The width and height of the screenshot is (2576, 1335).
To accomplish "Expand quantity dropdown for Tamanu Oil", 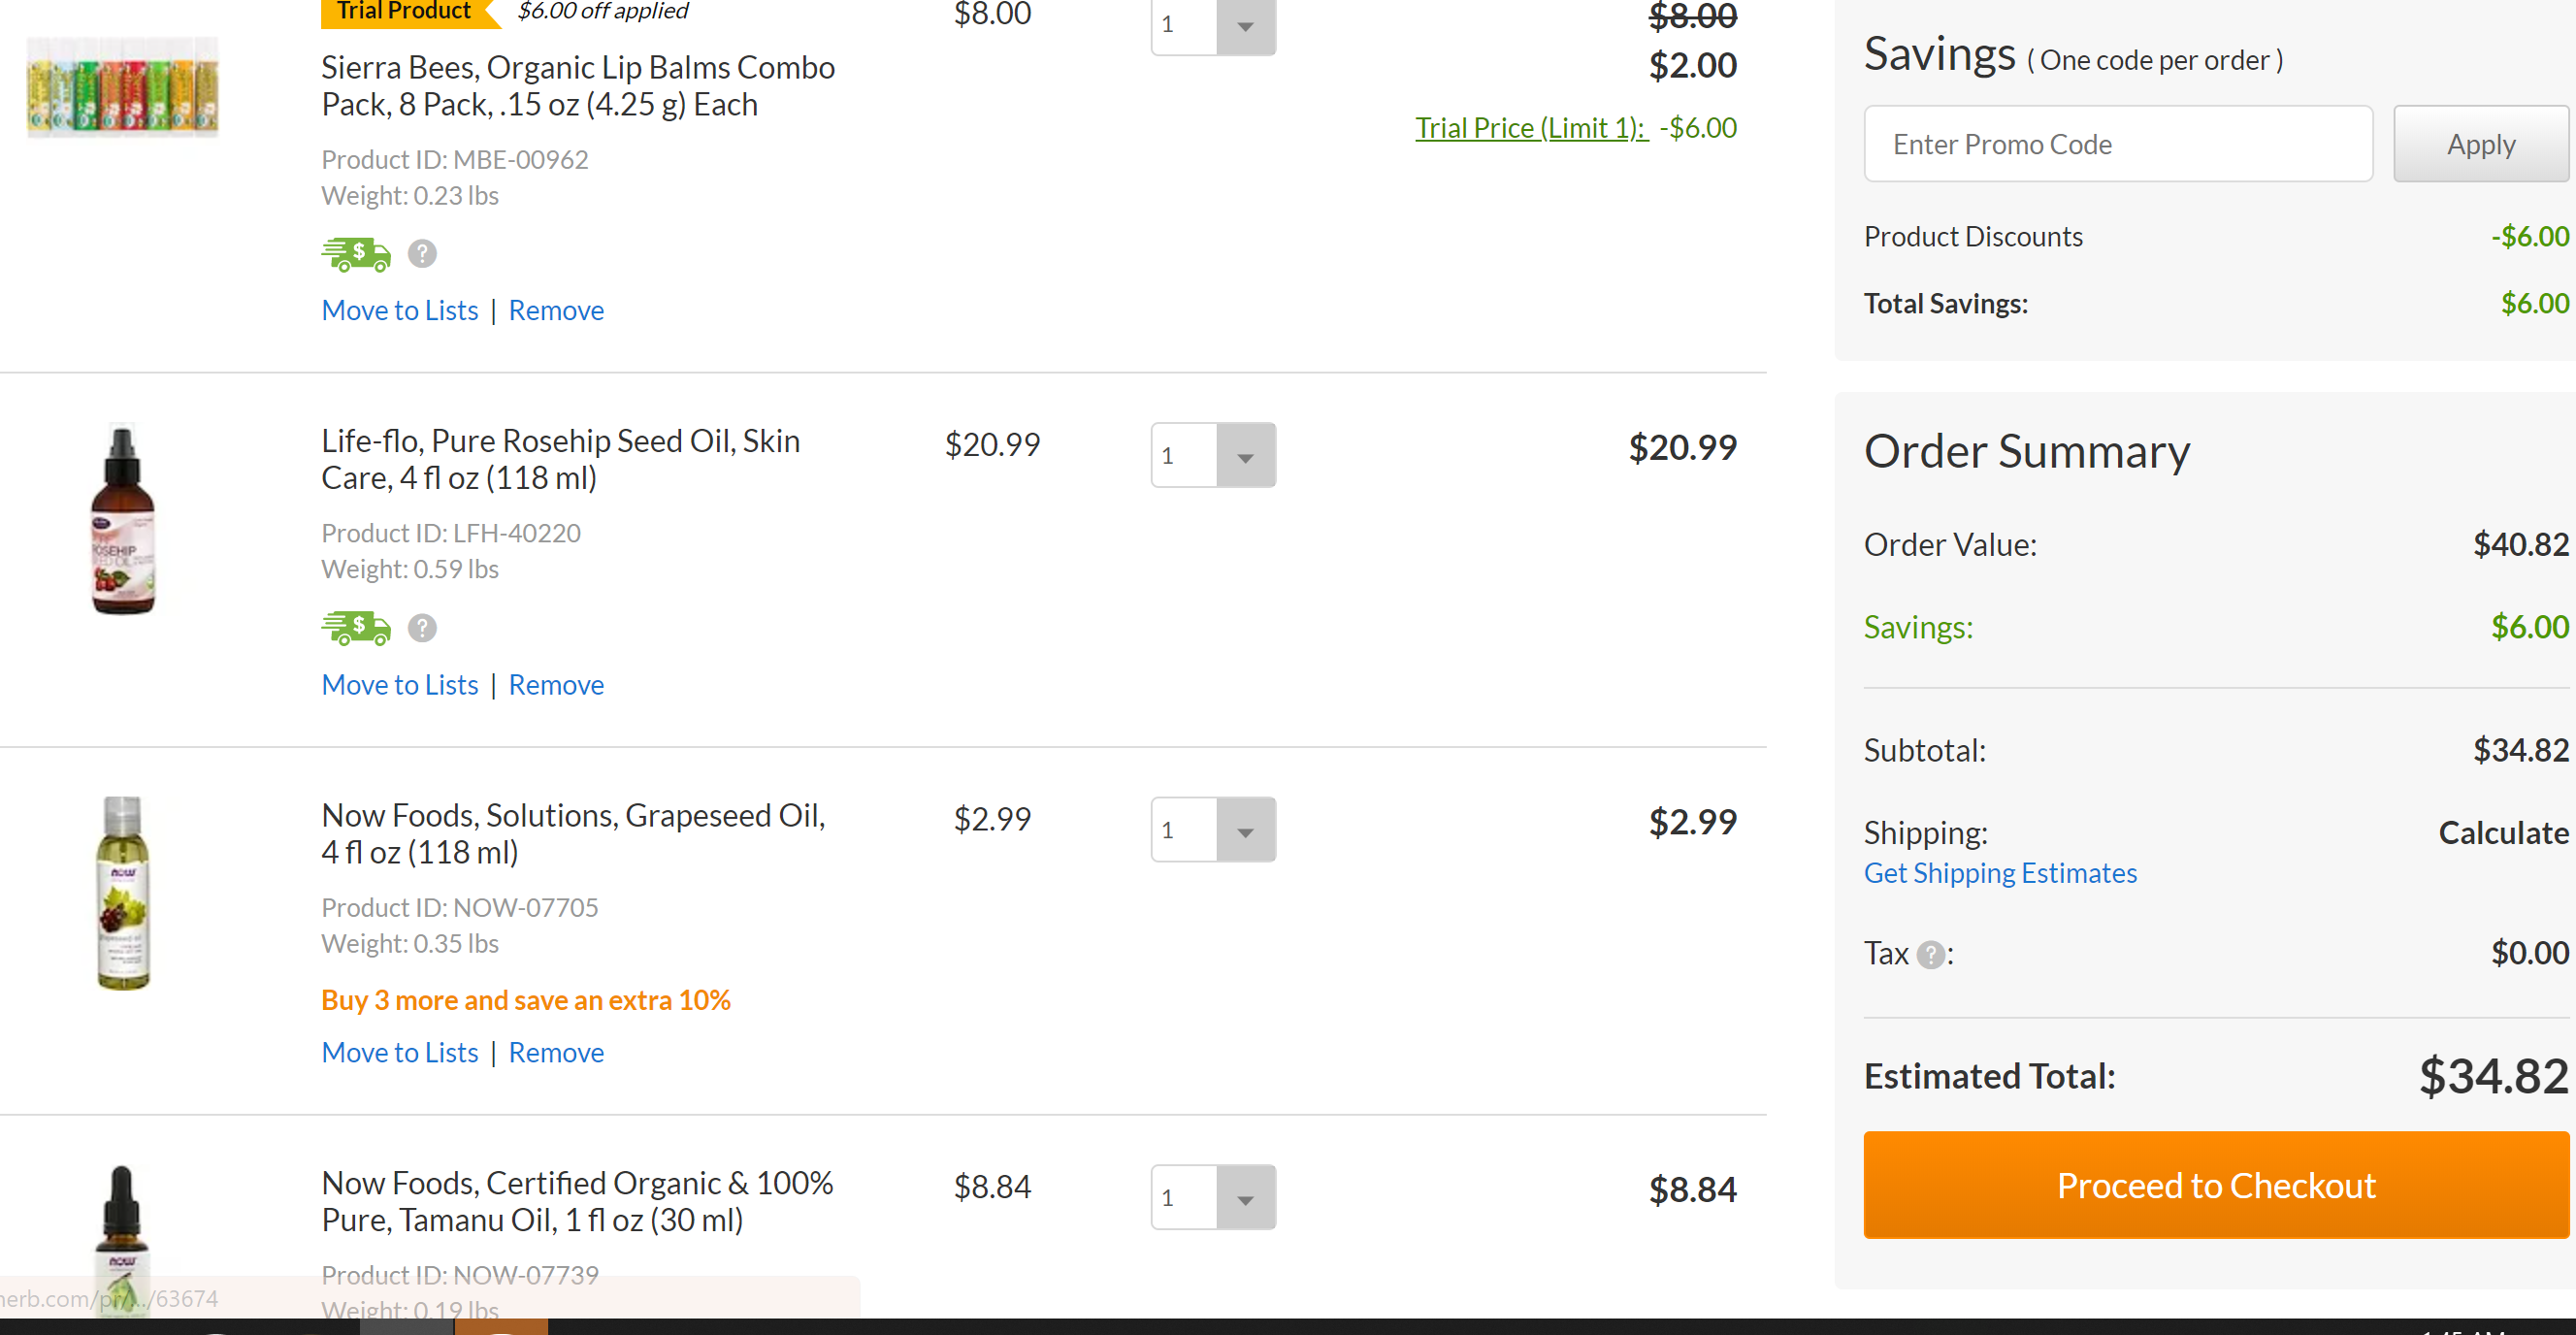I will click(x=1244, y=1197).
